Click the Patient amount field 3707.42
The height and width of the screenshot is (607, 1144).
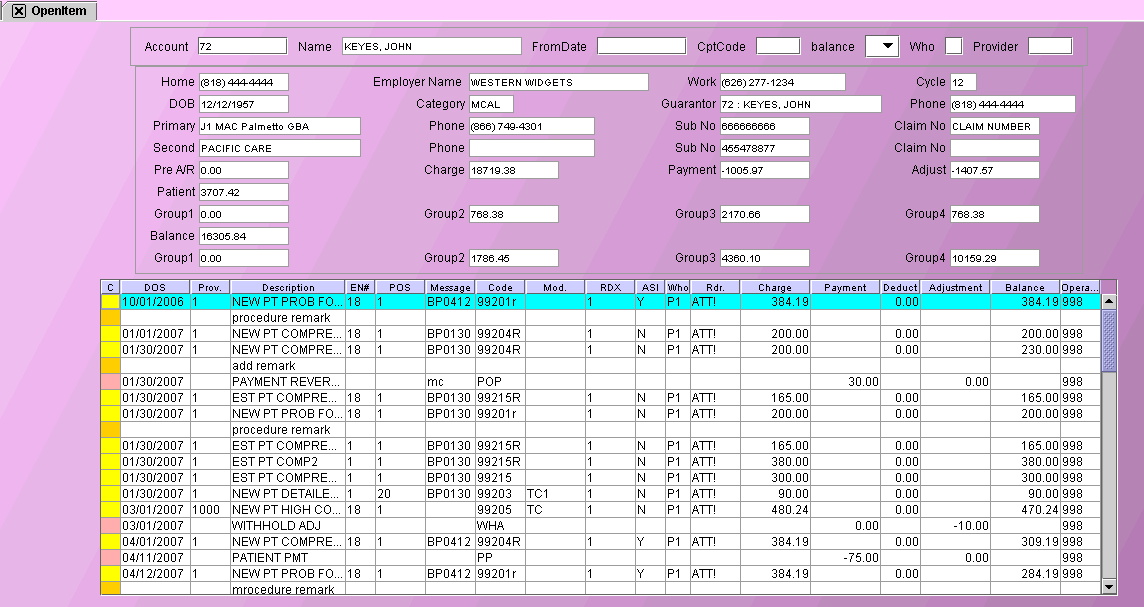(x=244, y=192)
